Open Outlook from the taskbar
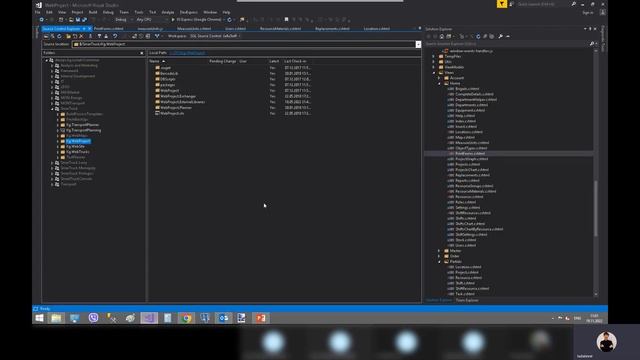The height and width of the screenshot is (360, 640). 223,318
